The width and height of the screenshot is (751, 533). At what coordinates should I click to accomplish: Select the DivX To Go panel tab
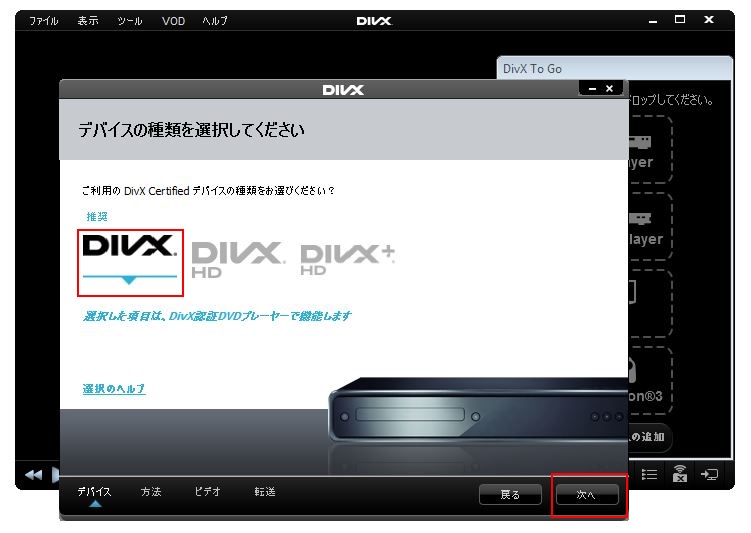click(614, 68)
